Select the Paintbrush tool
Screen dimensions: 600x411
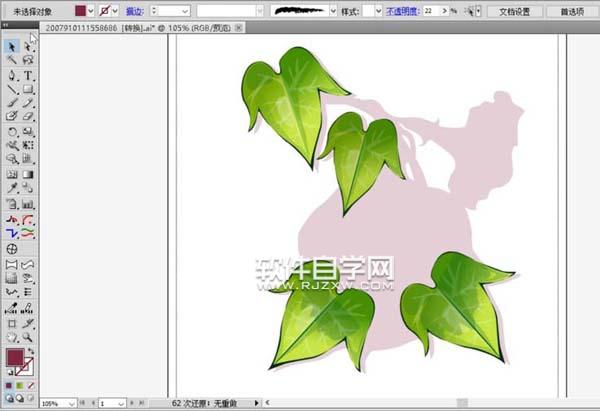click(x=12, y=103)
